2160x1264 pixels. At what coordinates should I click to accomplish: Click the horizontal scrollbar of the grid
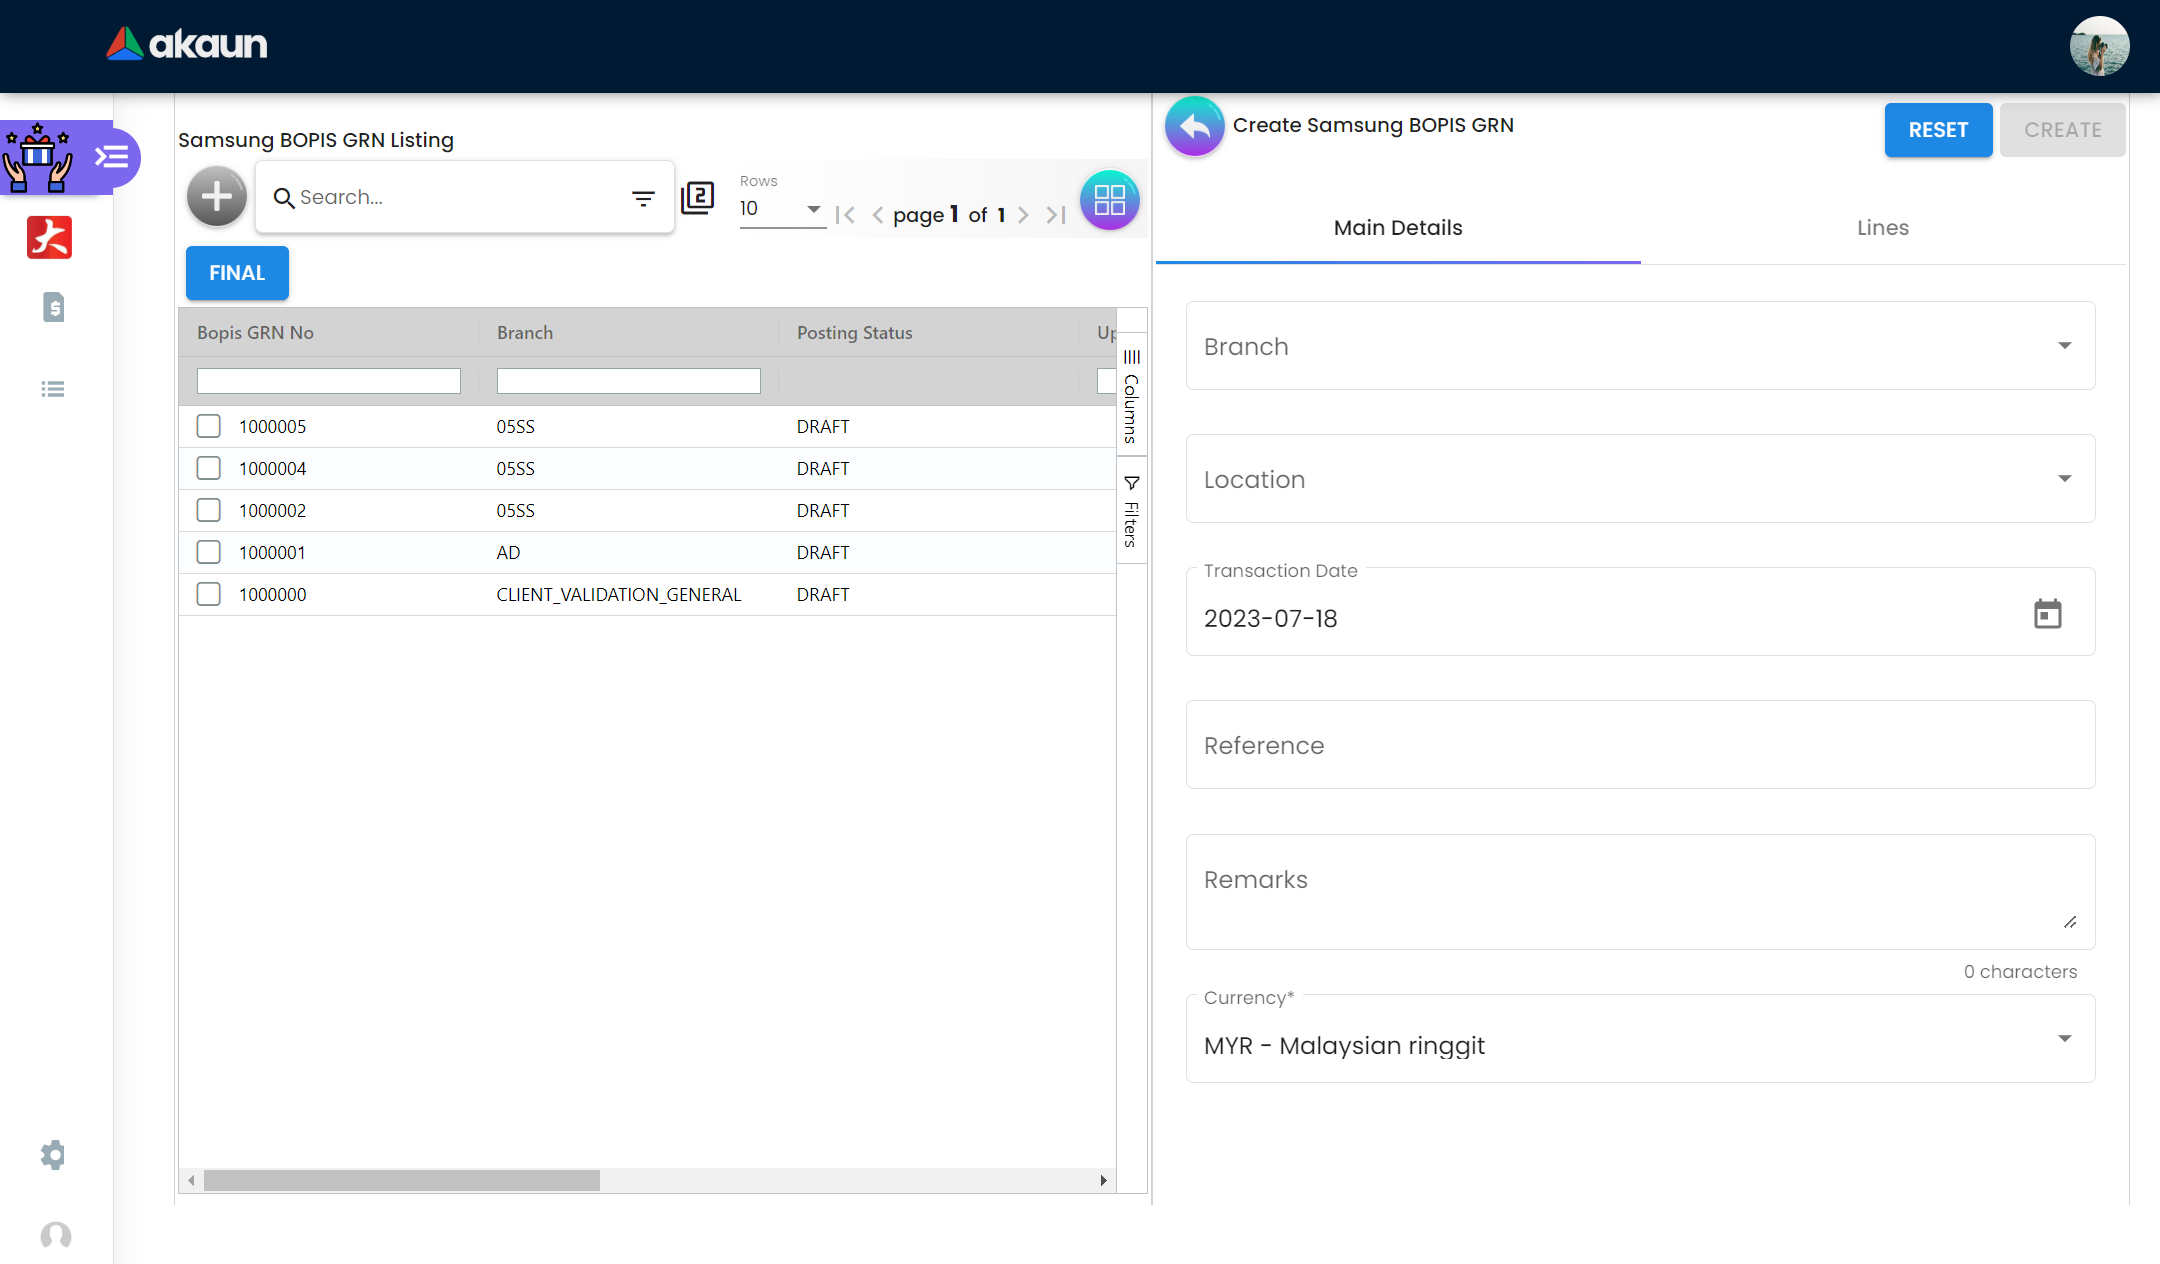401,1180
